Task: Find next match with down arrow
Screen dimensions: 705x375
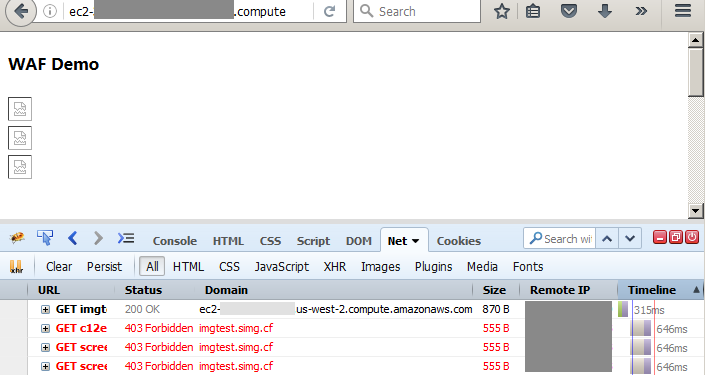Action: coord(630,238)
